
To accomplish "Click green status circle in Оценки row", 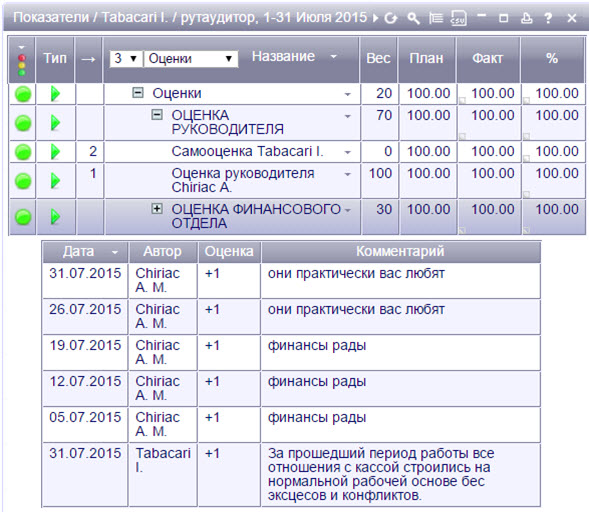I will (23, 94).
